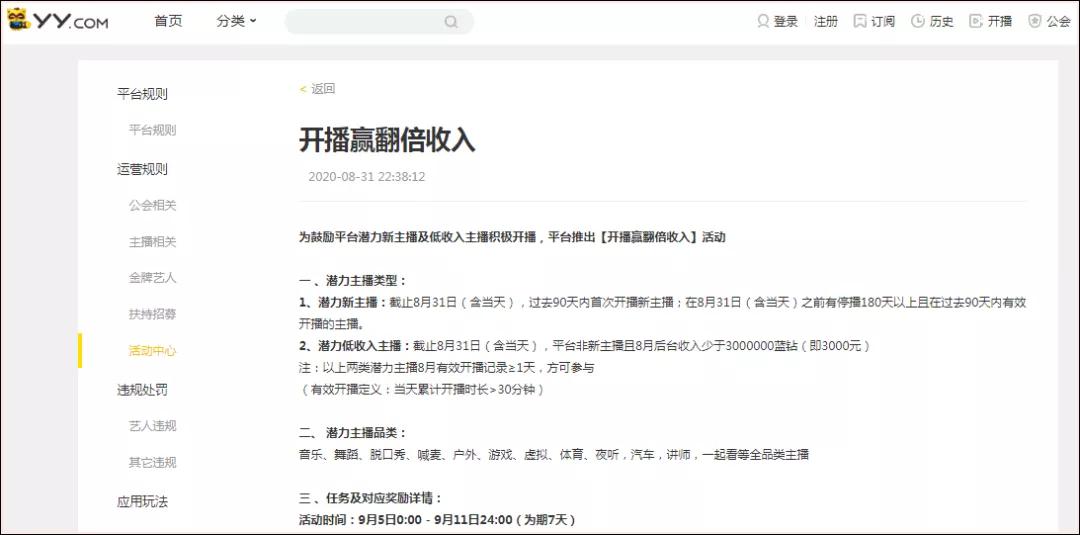Viewport: 1080px width, 535px height.
Task: Open the 历史 link text
Action: pyautogui.click(x=942, y=21)
